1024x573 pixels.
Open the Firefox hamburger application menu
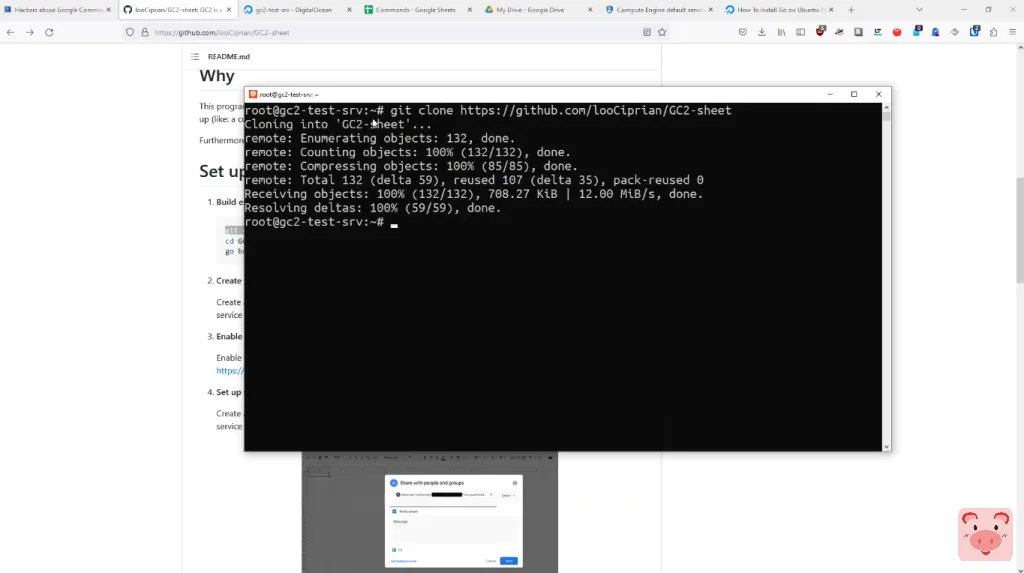coord(1012,32)
